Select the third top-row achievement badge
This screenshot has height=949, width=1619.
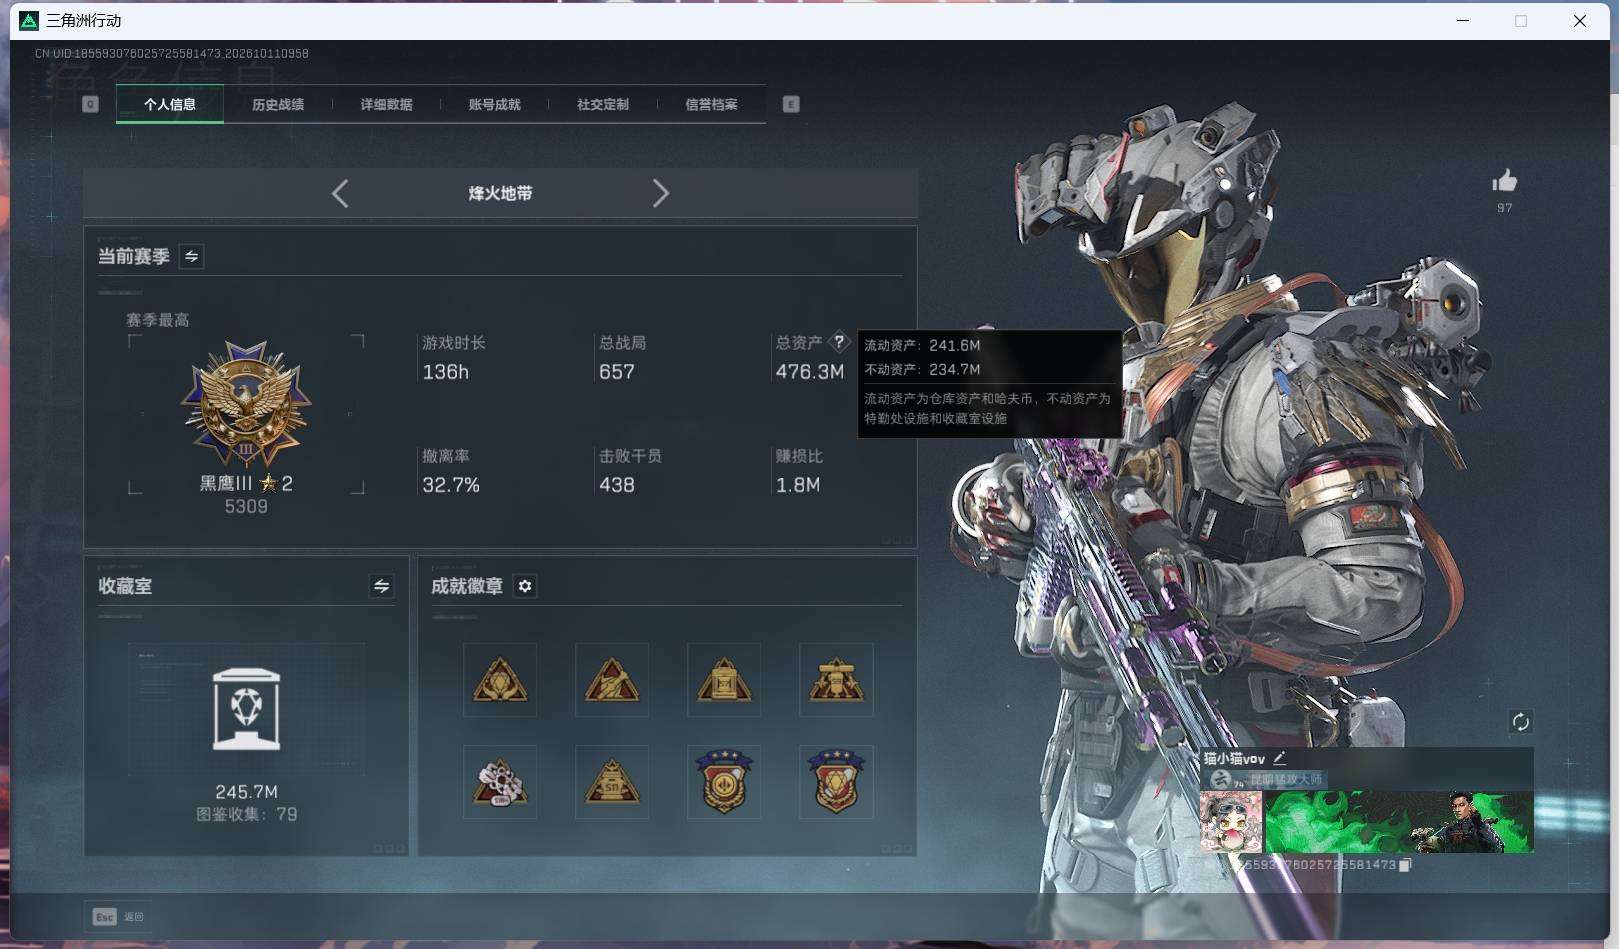724,680
